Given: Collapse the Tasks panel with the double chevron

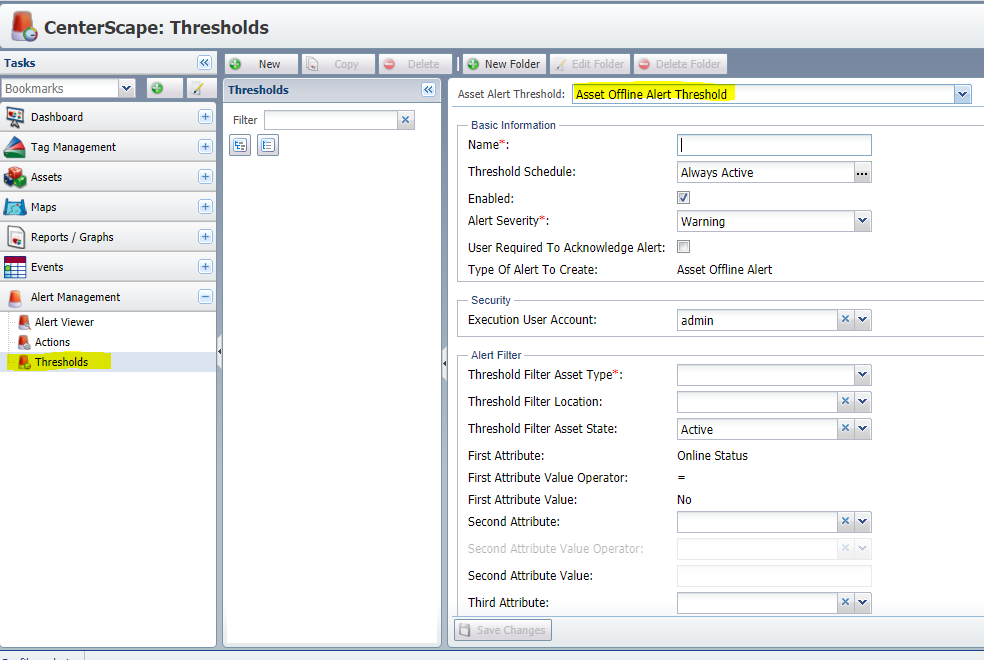Looking at the screenshot, I should click(204, 62).
